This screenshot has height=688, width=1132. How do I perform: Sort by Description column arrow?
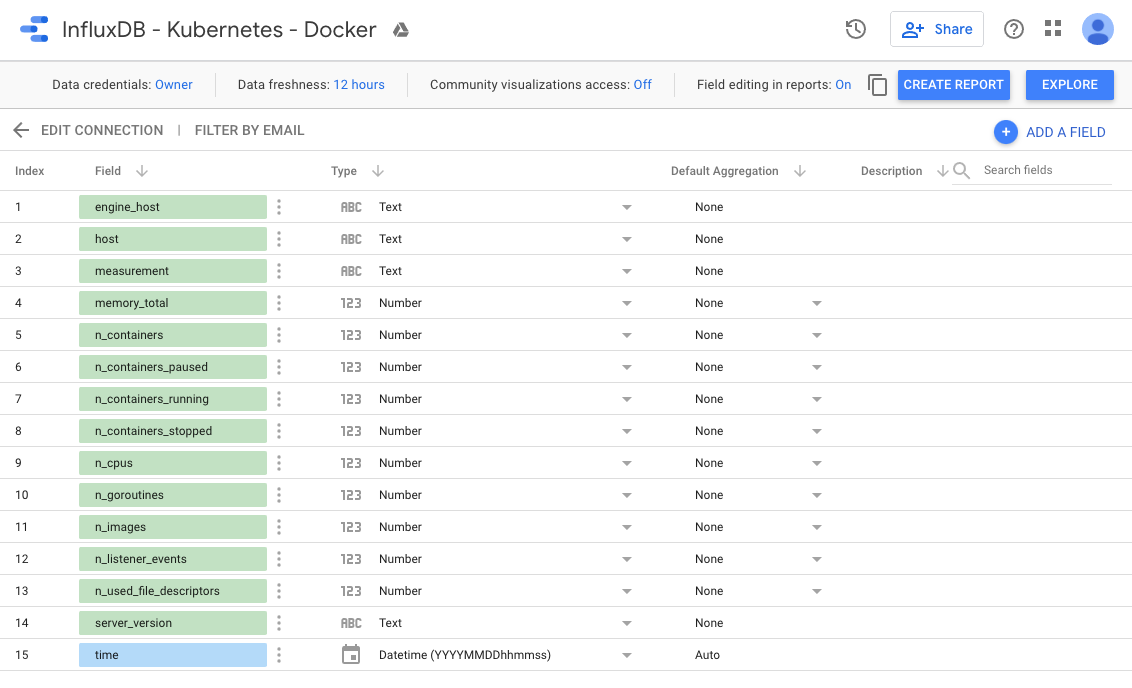942,171
